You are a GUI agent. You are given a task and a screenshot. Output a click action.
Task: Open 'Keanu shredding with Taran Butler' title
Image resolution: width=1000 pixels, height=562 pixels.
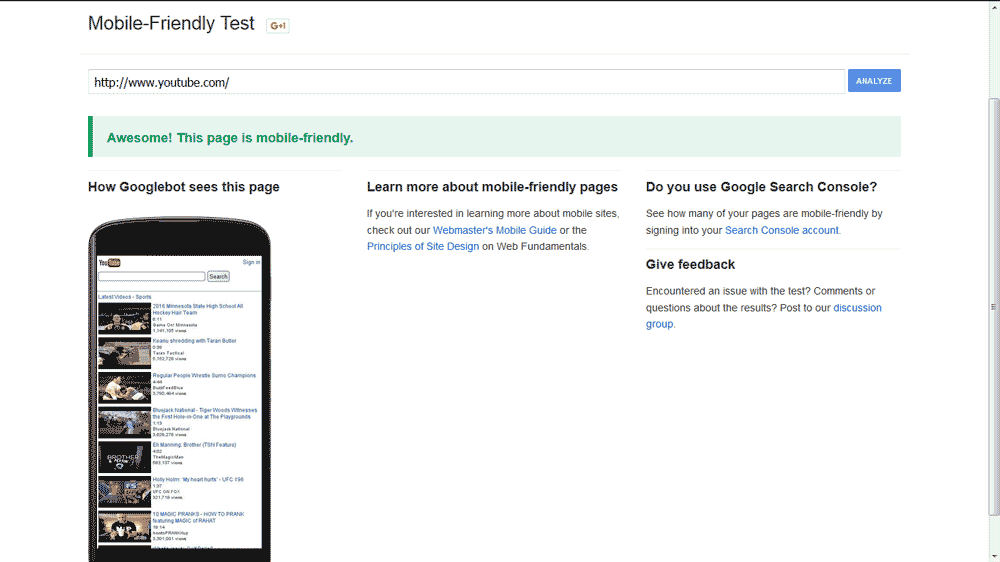(x=194, y=341)
